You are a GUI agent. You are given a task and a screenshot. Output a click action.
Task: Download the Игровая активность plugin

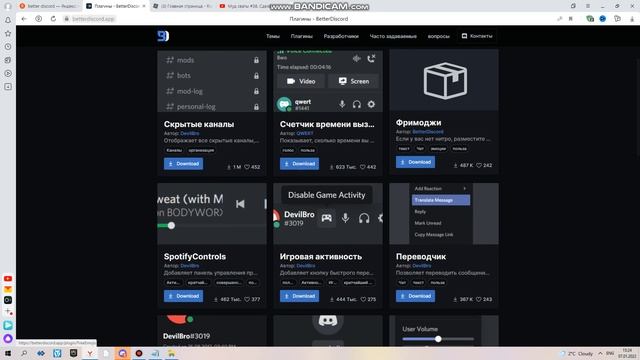[299, 296]
